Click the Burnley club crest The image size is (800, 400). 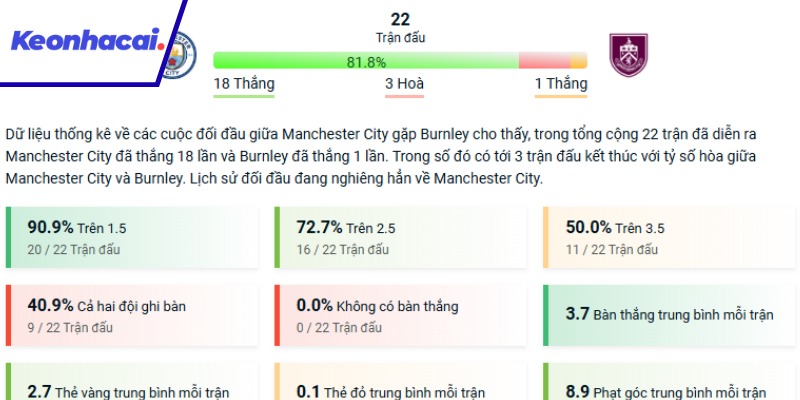pos(627,55)
